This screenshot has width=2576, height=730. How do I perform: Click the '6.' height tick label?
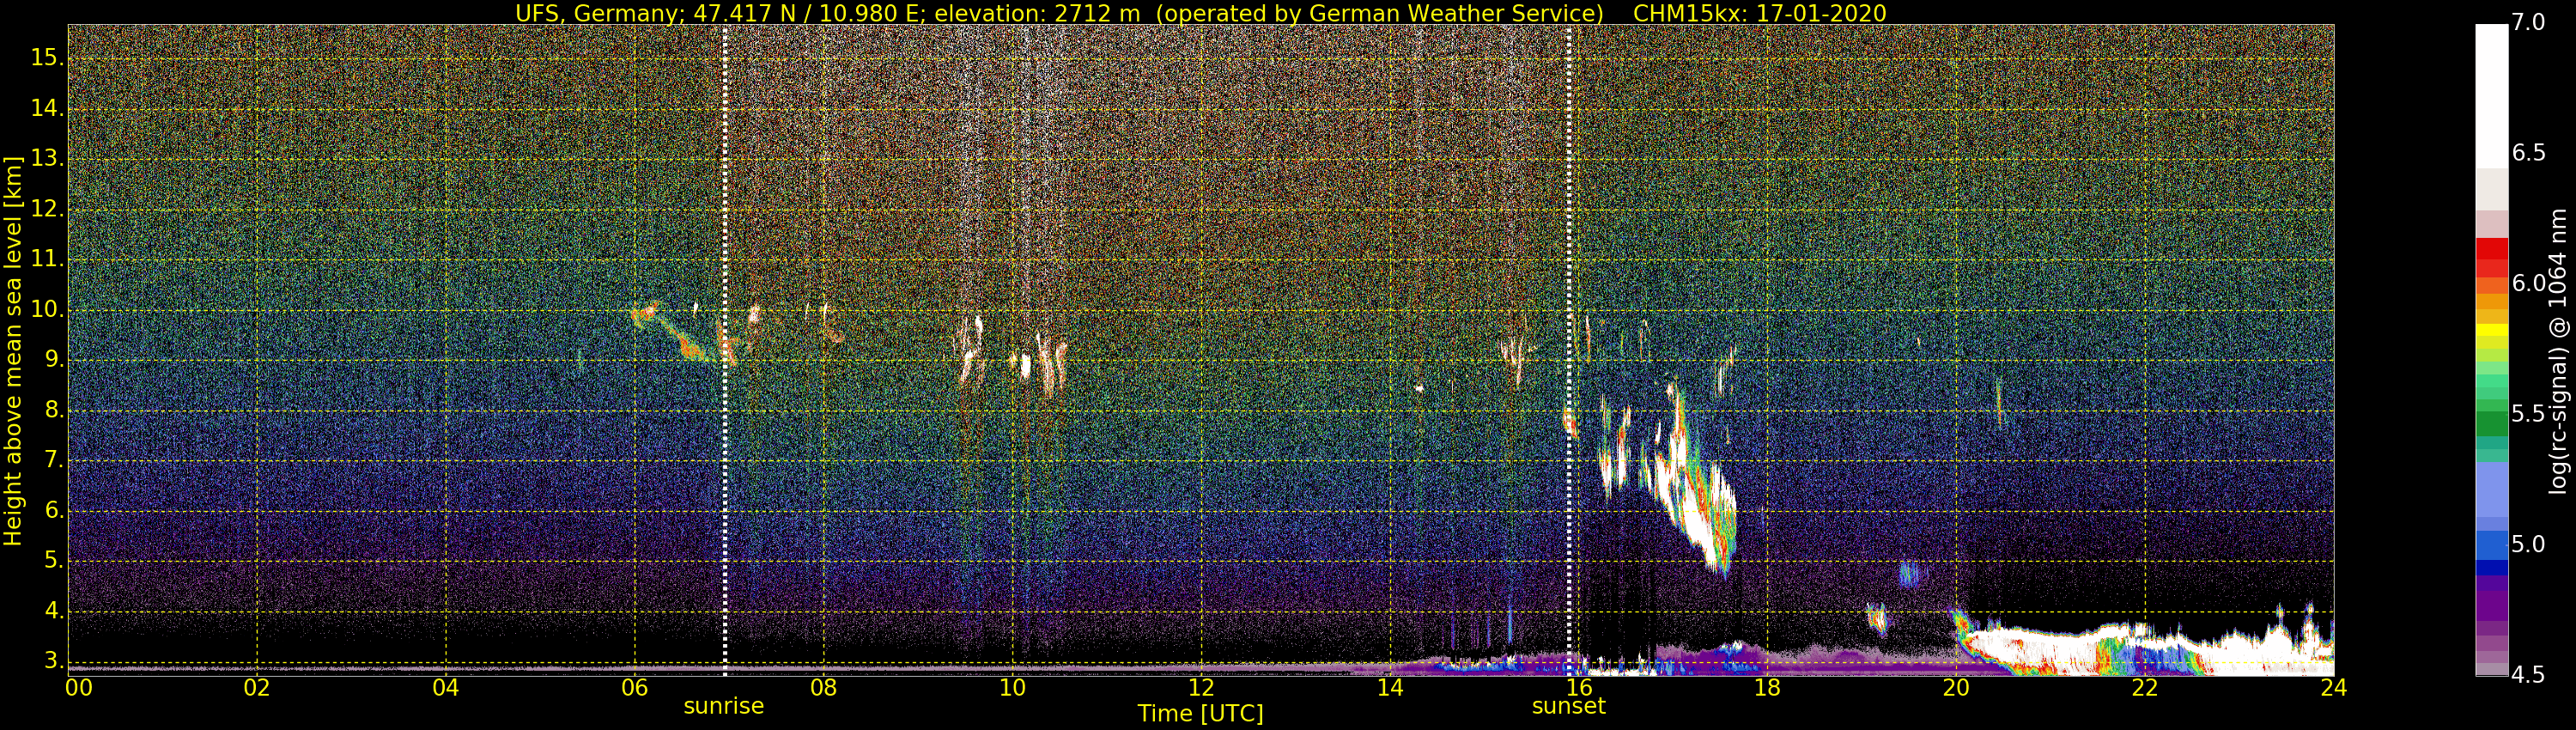(54, 511)
